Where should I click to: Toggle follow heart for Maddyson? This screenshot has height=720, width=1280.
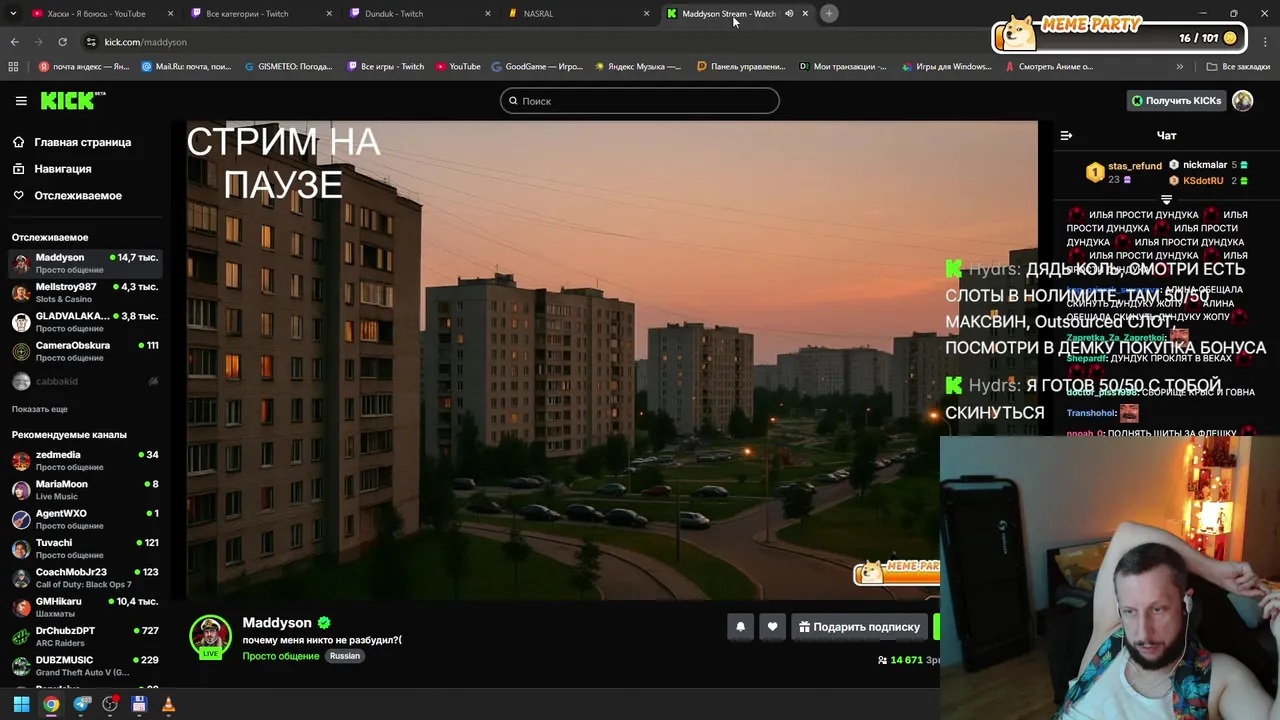[x=772, y=627]
